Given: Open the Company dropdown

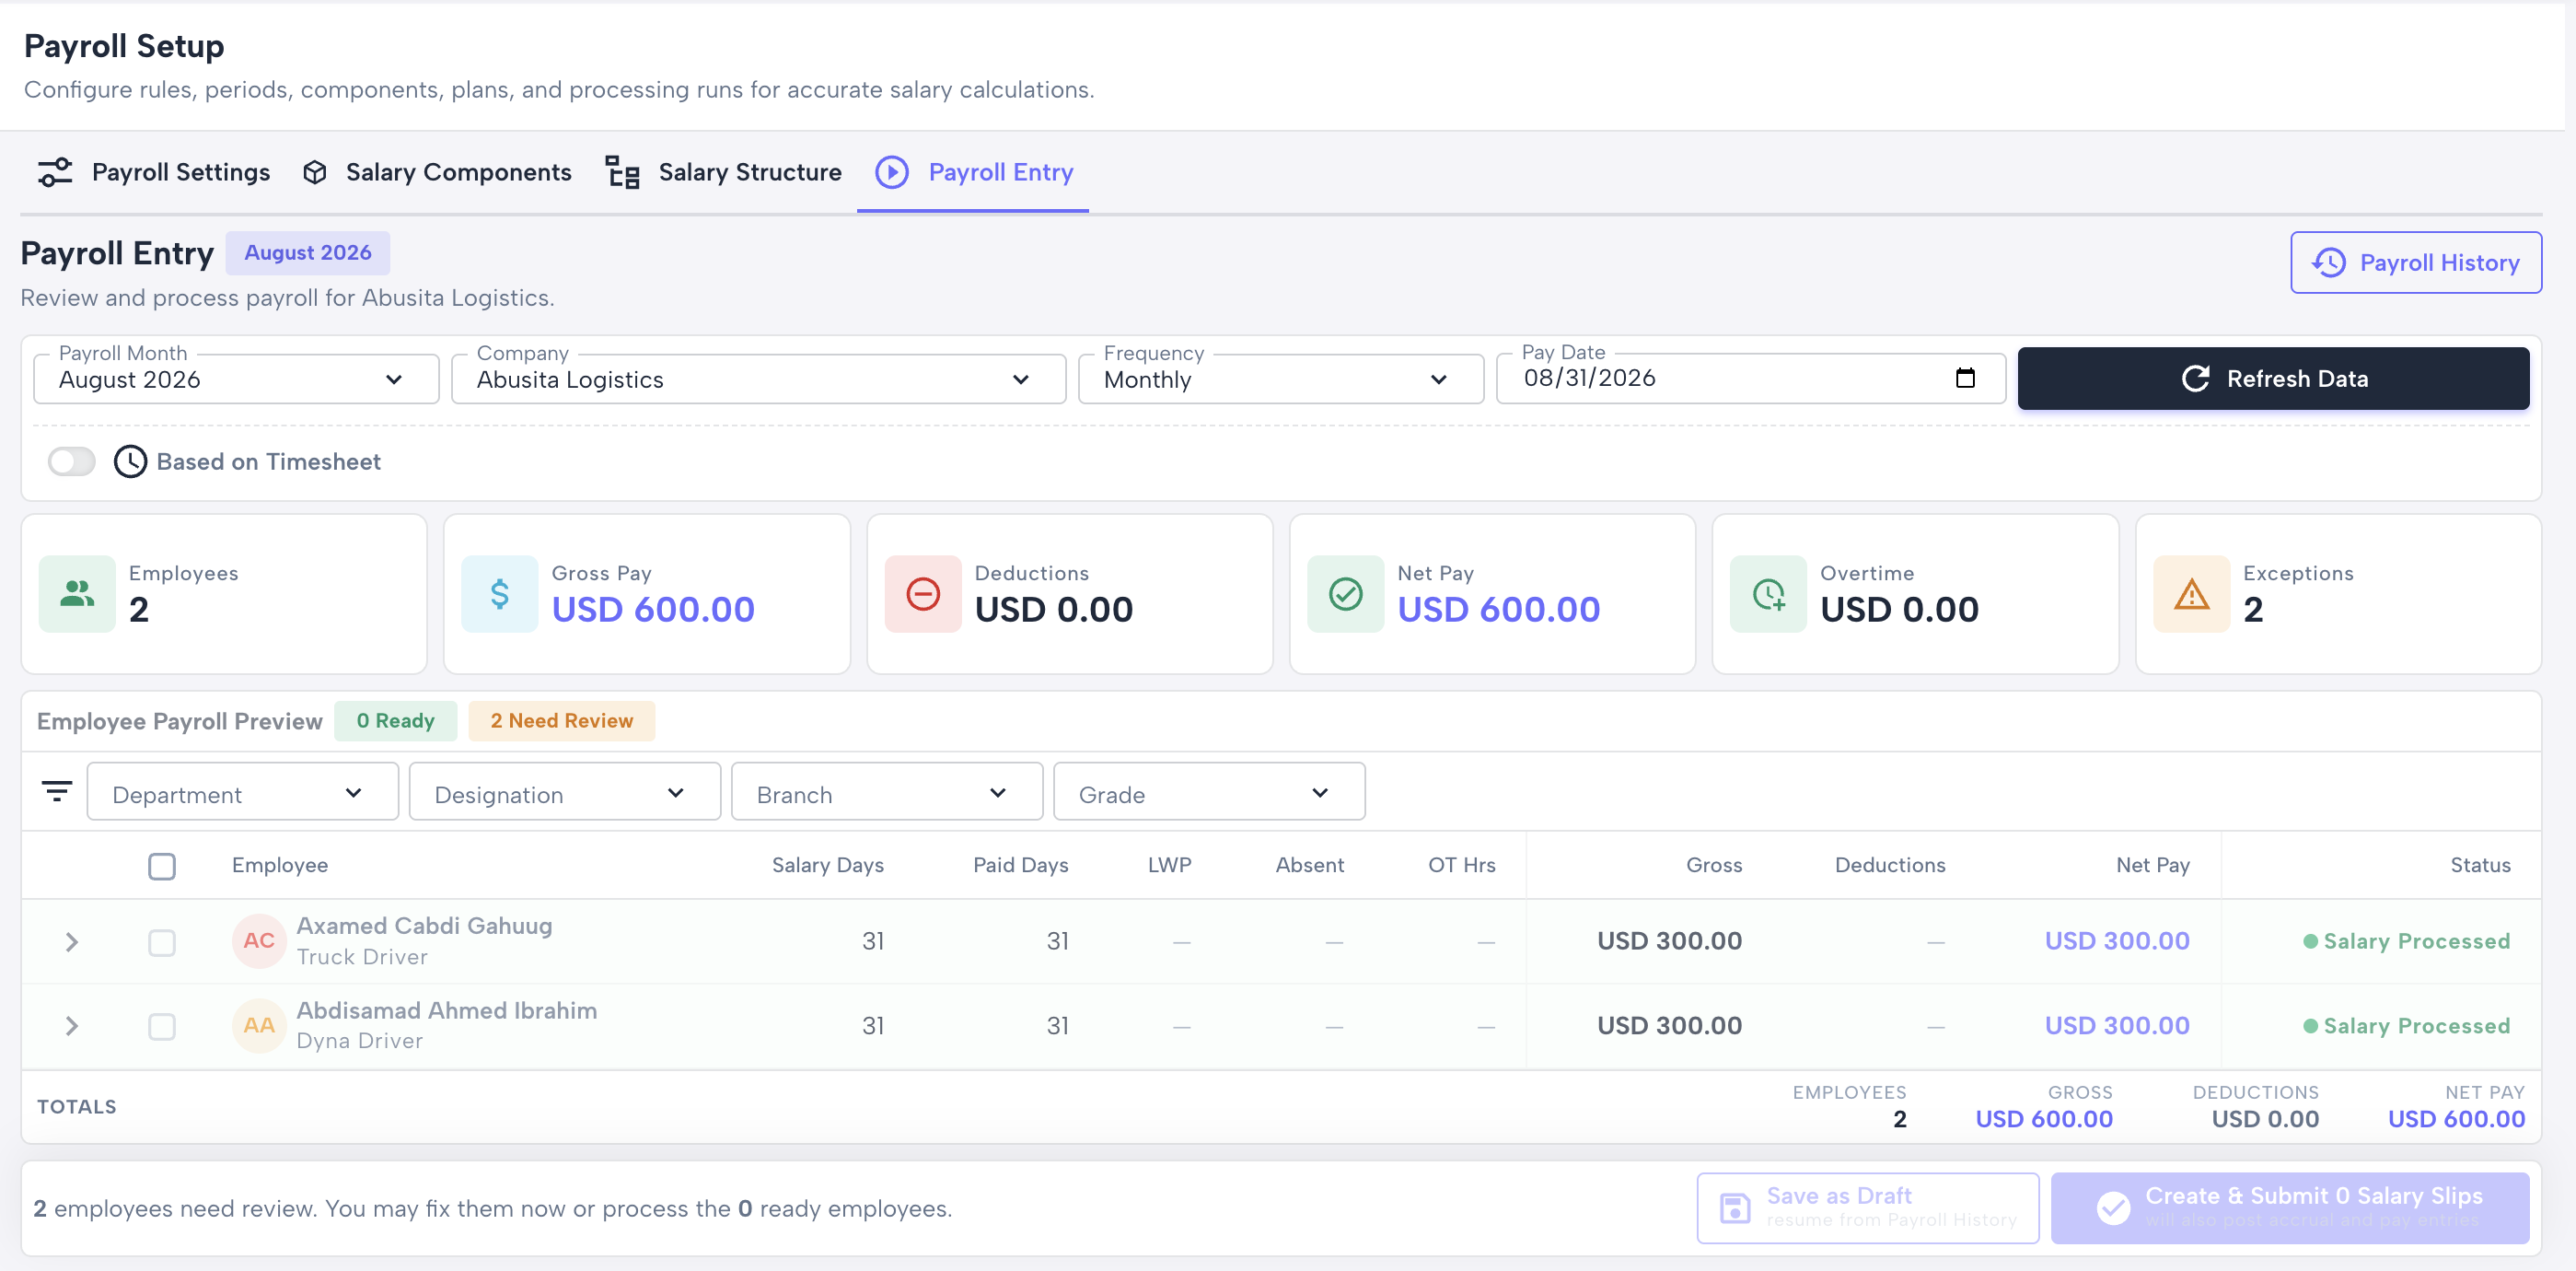Looking at the screenshot, I should tap(759, 379).
